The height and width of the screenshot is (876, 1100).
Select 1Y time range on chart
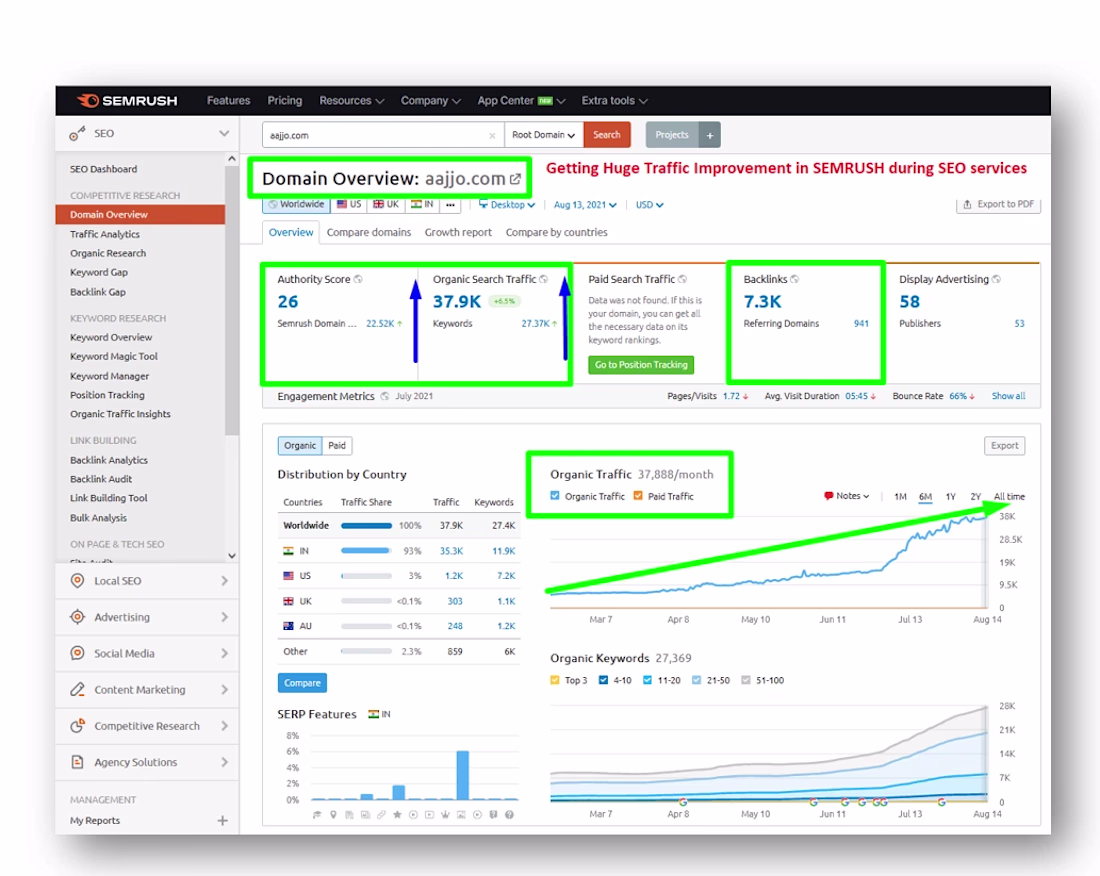[x=951, y=497]
